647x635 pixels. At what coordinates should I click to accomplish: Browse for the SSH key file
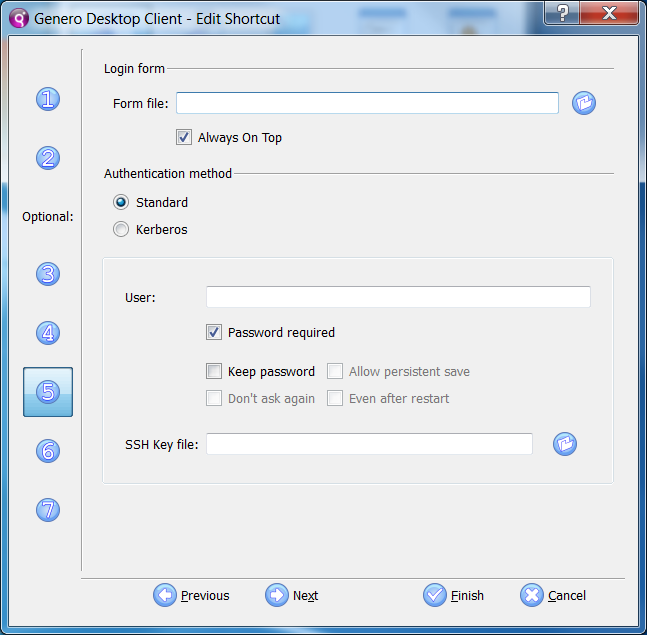(565, 444)
